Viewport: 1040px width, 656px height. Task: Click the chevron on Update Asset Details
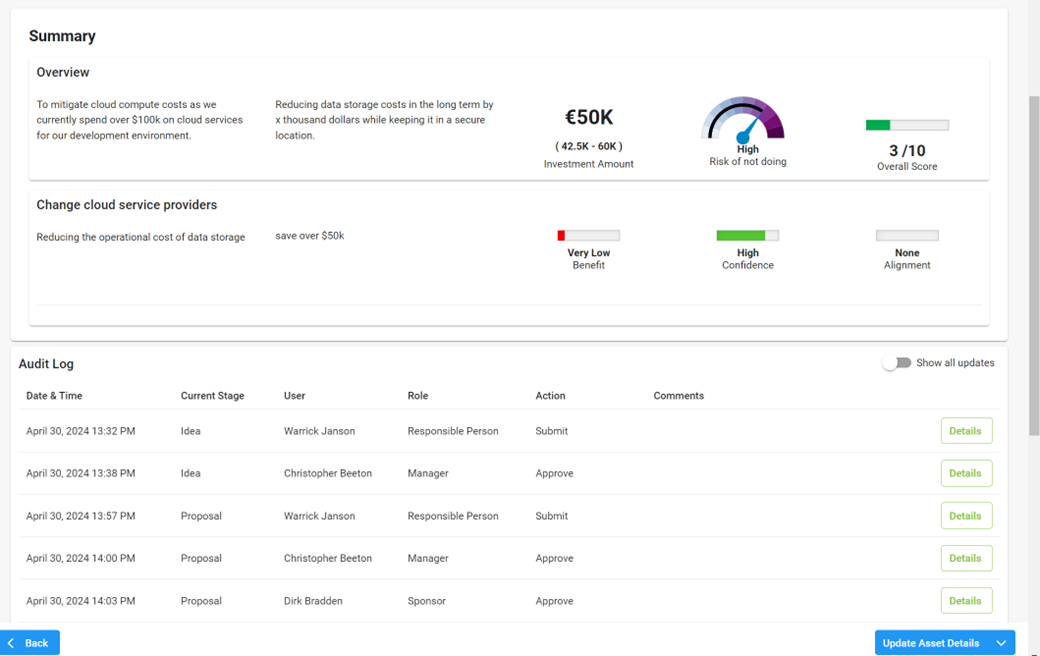tap(1000, 642)
